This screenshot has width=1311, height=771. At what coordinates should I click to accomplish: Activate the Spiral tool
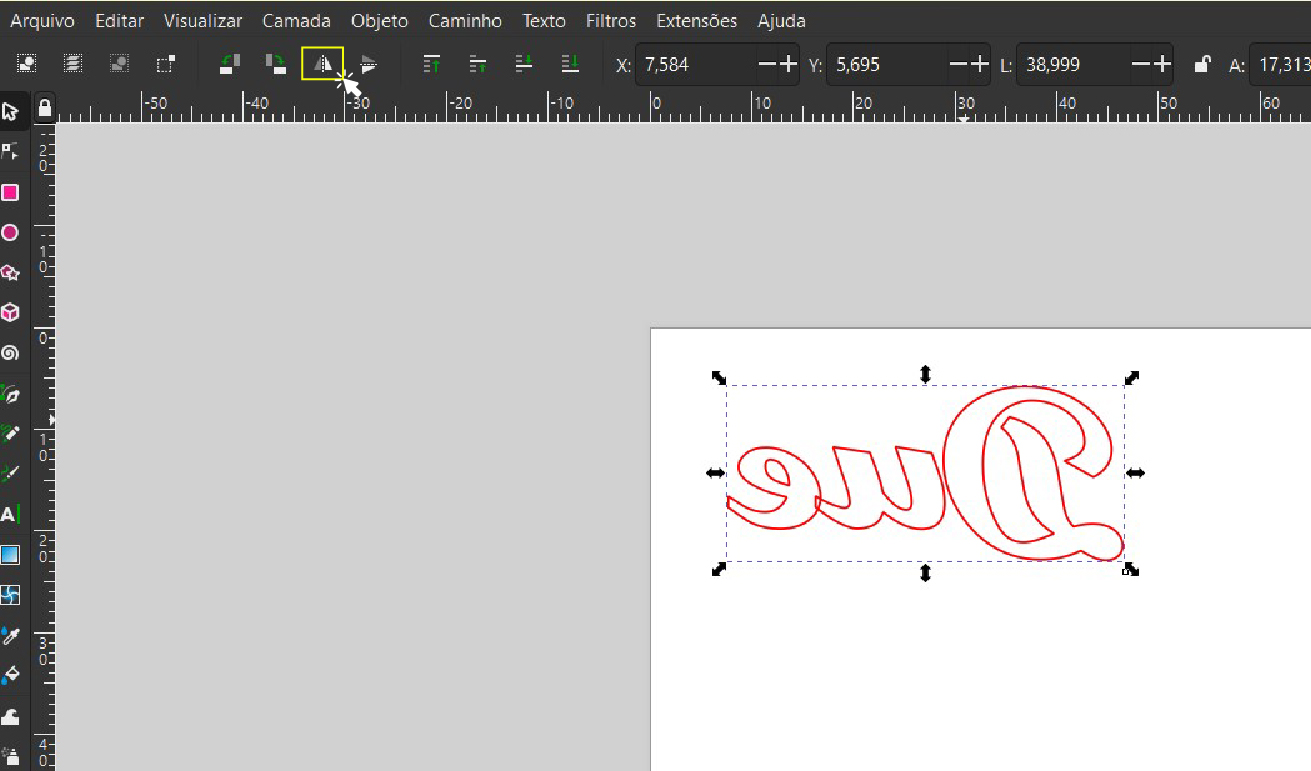tap(11, 352)
